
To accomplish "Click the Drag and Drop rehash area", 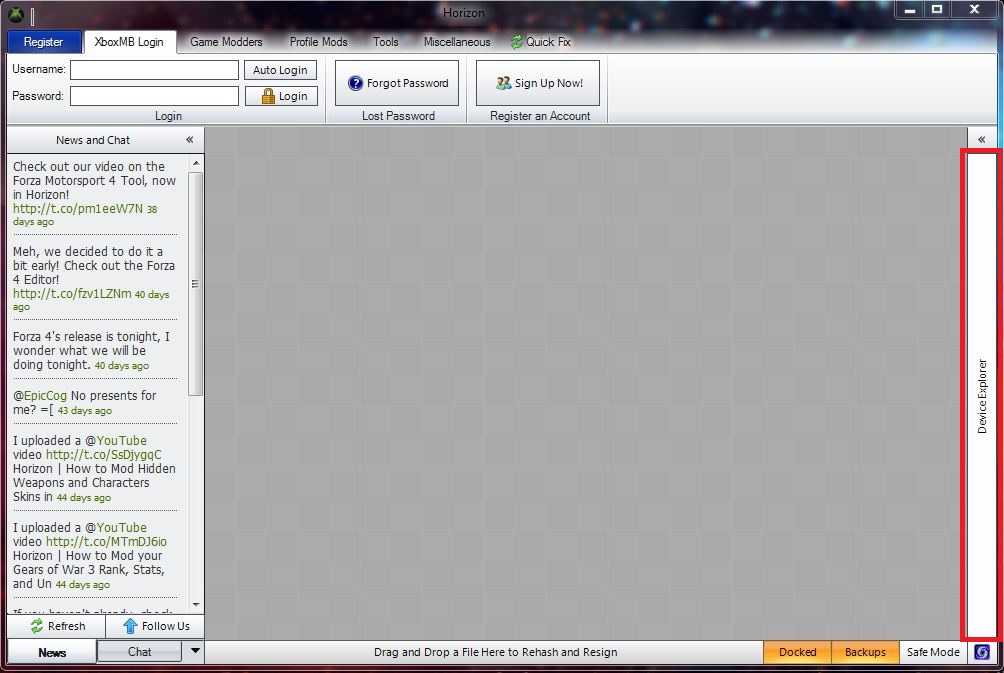I will [x=495, y=652].
